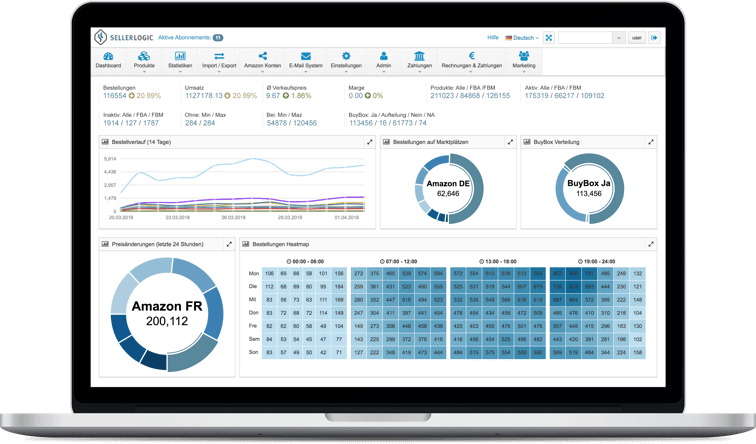This screenshot has height=444, width=756.
Task: Click date 01.04.2018 on chart axis
Action: (346, 217)
